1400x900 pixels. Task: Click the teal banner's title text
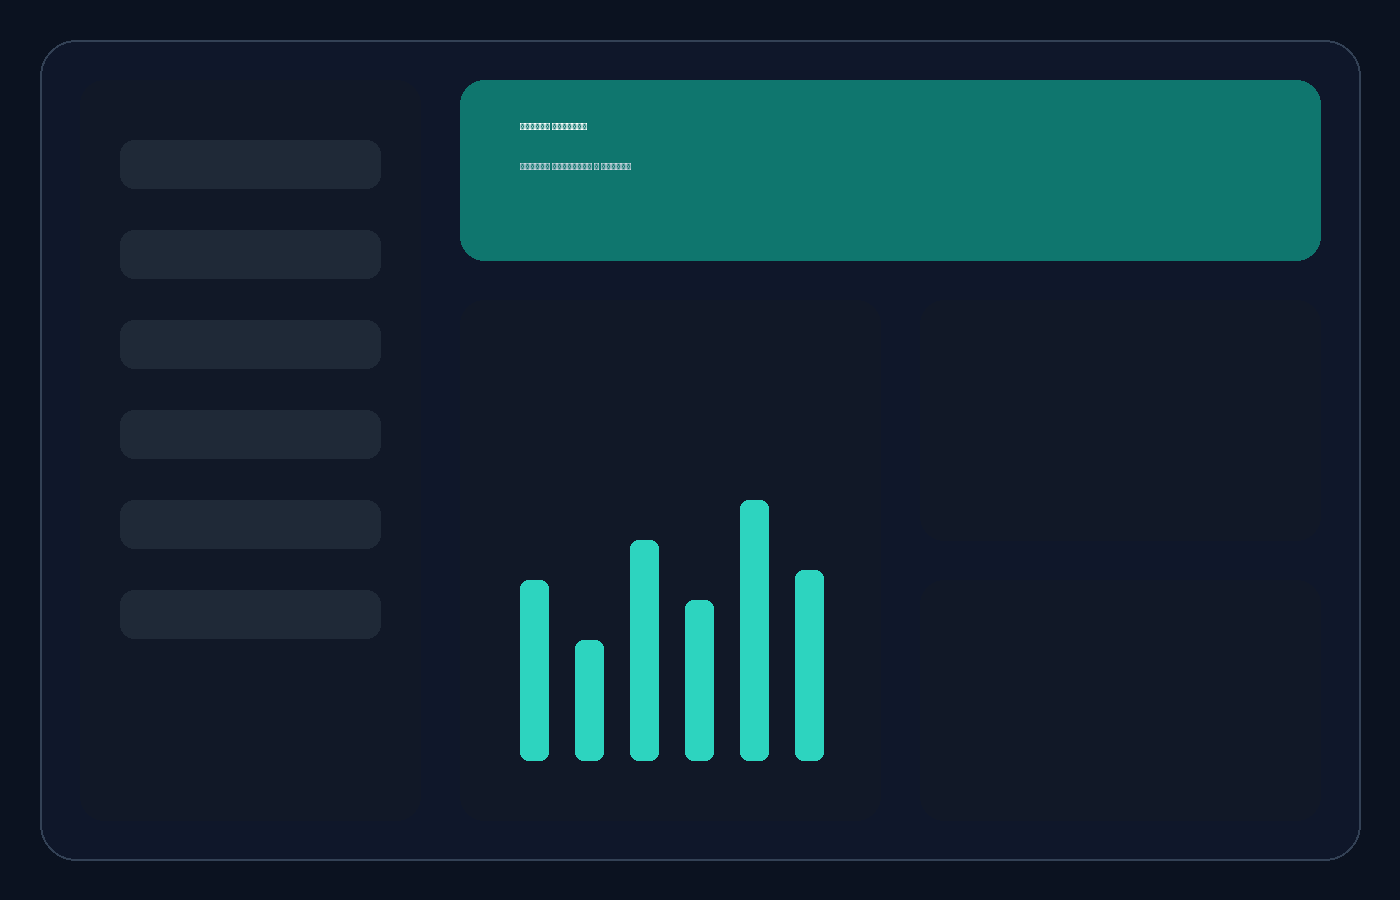pyautogui.click(x=553, y=127)
